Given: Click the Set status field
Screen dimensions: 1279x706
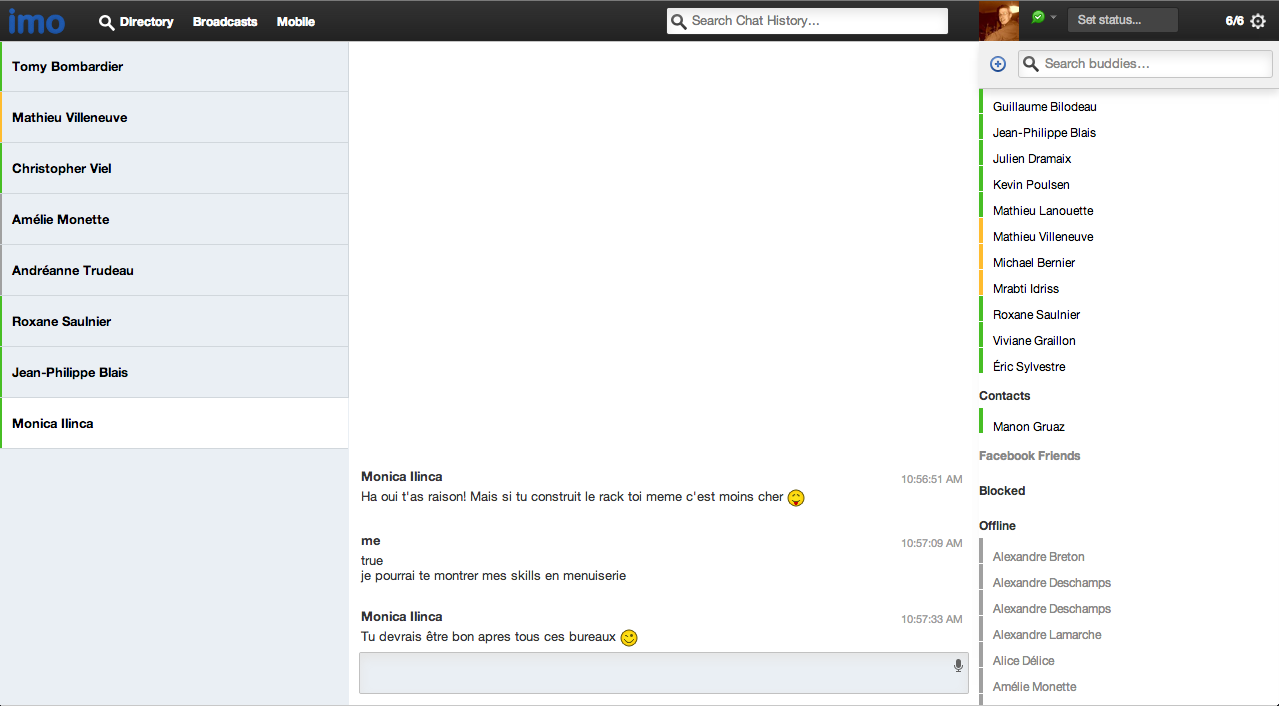Looking at the screenshot, I should (x=1122, y=20).
